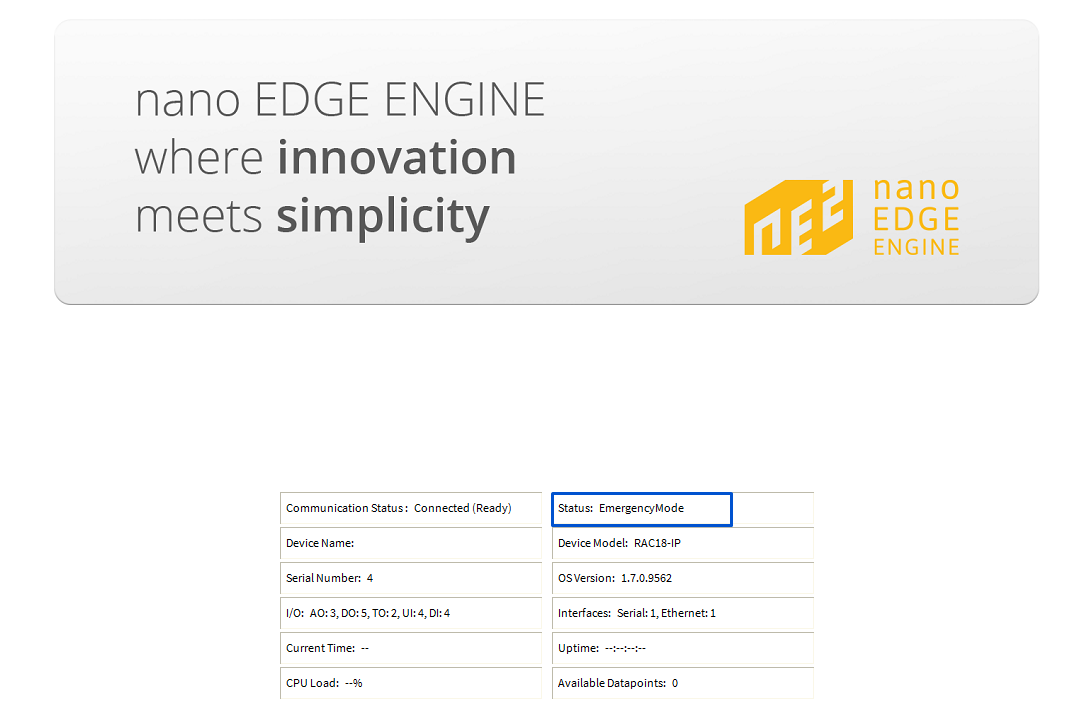Select the Device Model RAC18-IP field
This screenshot has width=1091, height=715.
click(682, 543)
